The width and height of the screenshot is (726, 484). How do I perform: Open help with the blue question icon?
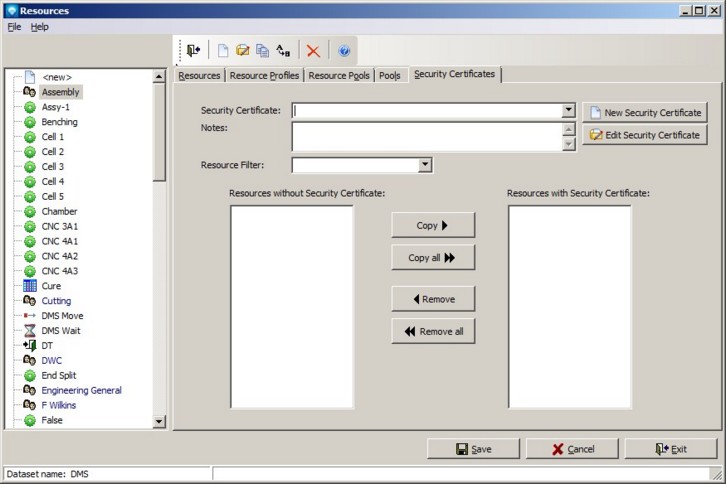click(344, 51)
